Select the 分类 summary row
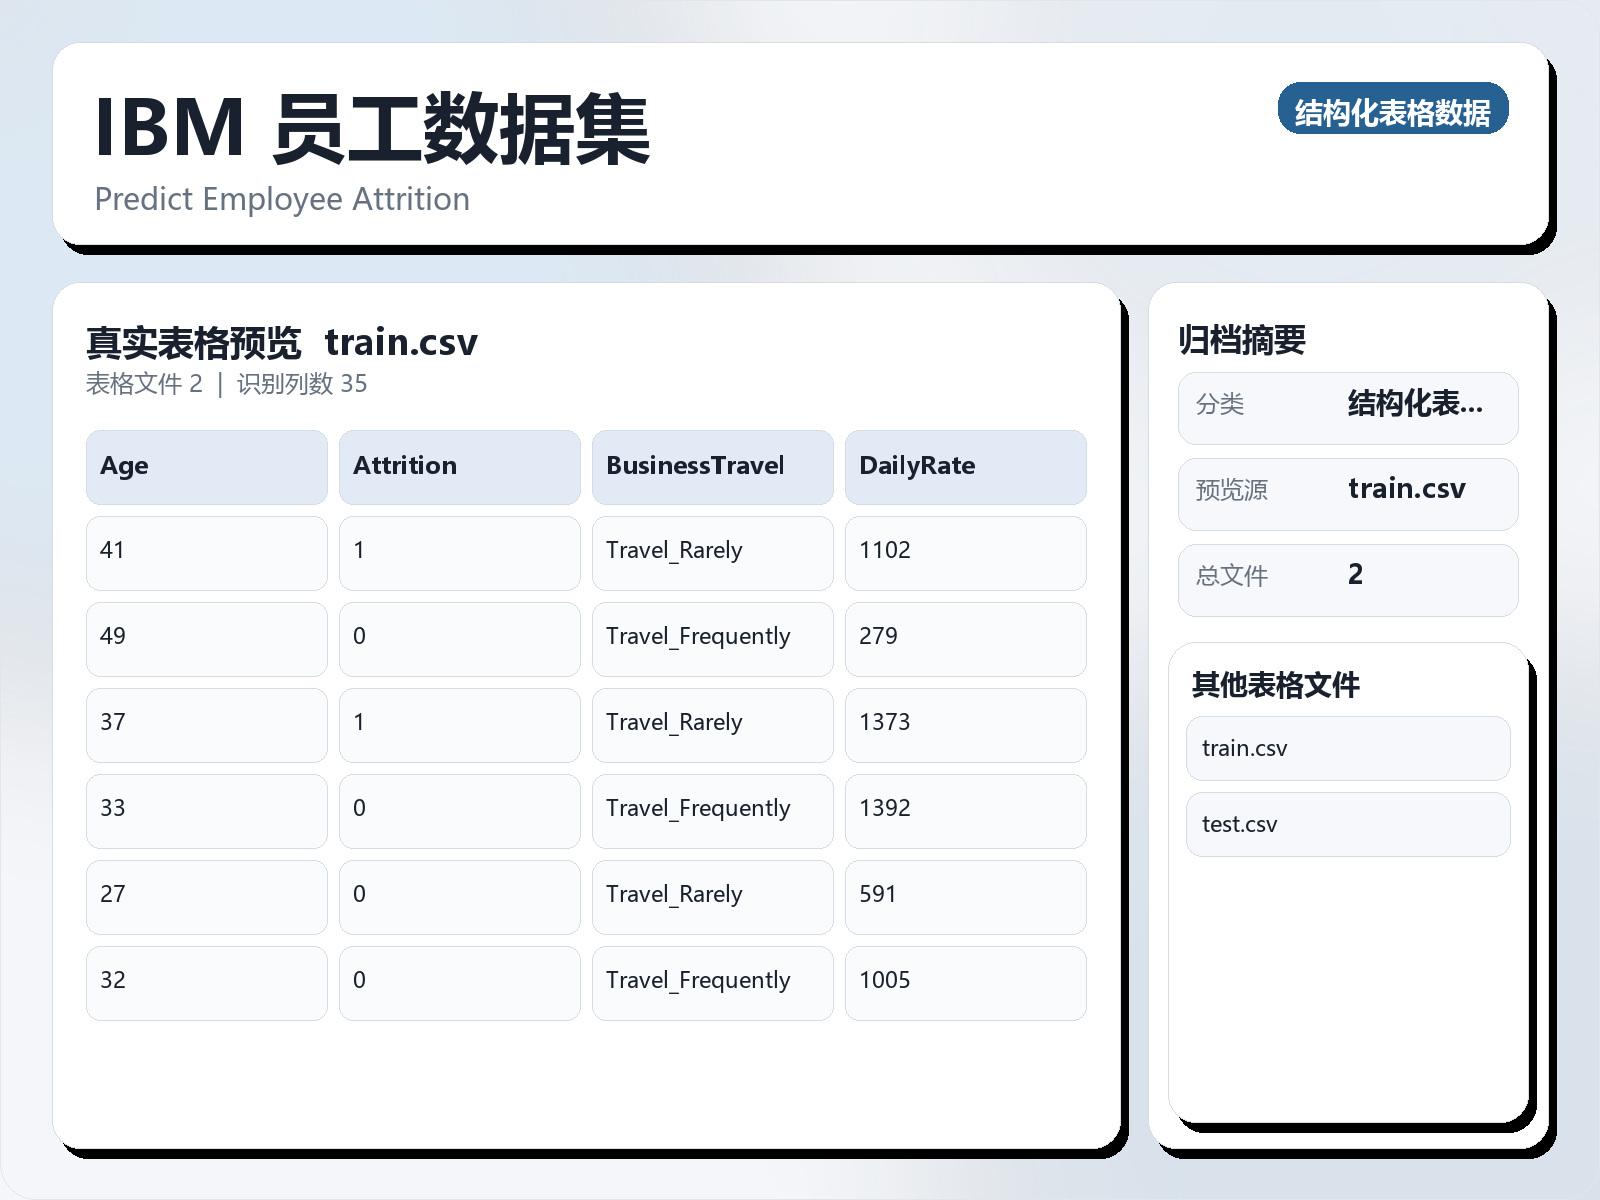The width and height of the screenshot is (1600, 1200). click(1347, 407)
